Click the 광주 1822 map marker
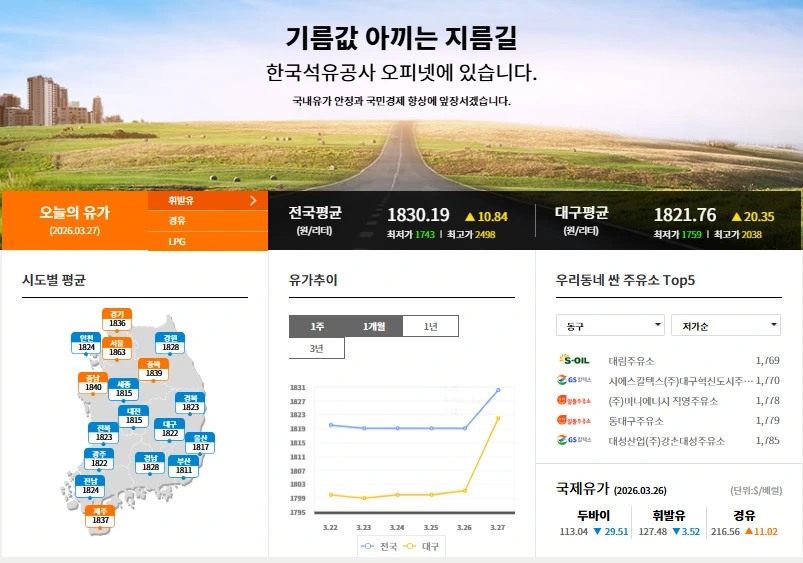 [99, 459]
